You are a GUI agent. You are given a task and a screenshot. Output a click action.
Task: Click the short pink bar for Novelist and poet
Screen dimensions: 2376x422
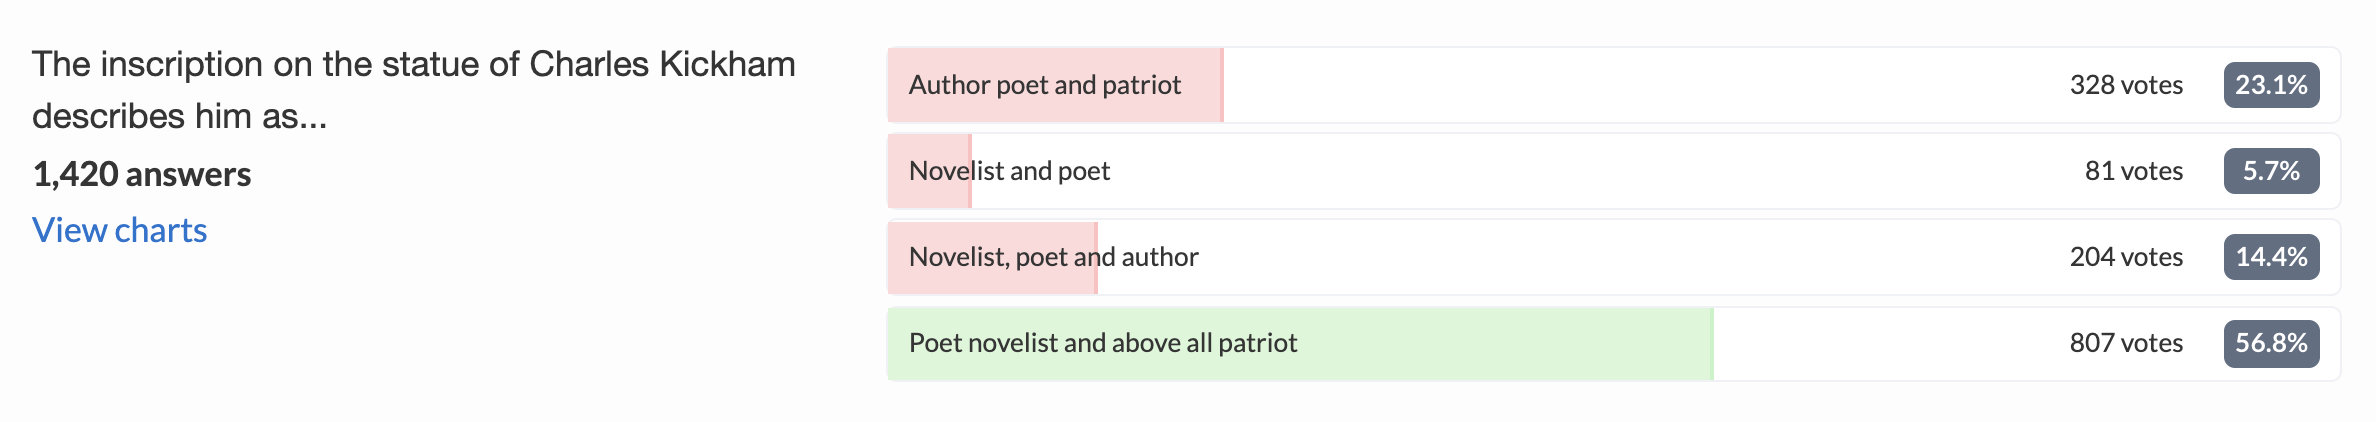pyautogui.click(x=929, y=171)
